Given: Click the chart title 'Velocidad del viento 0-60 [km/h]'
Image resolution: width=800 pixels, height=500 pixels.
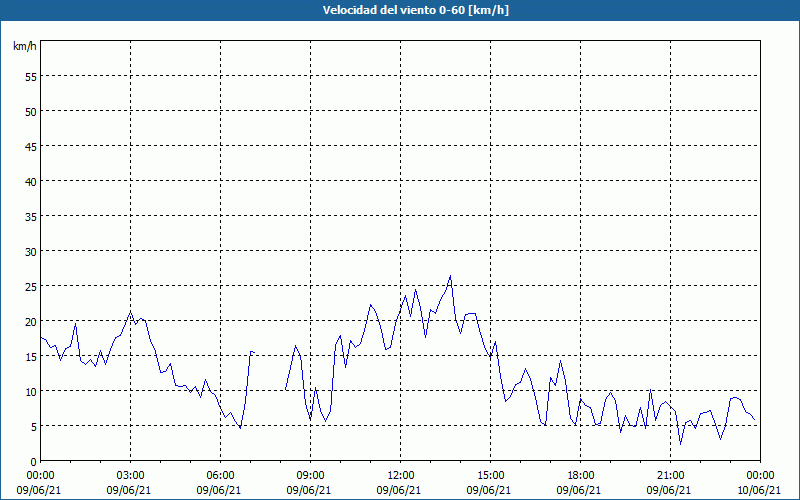Looking at the screenshot, I should 415,10.
